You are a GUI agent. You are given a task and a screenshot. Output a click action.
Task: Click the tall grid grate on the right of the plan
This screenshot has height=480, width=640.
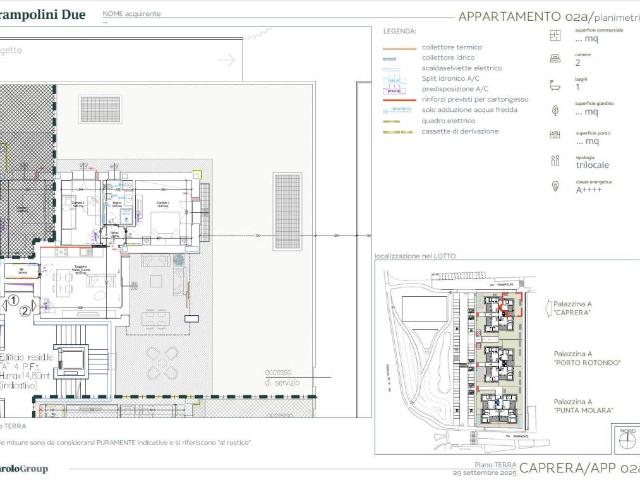[x=288, y=211]
